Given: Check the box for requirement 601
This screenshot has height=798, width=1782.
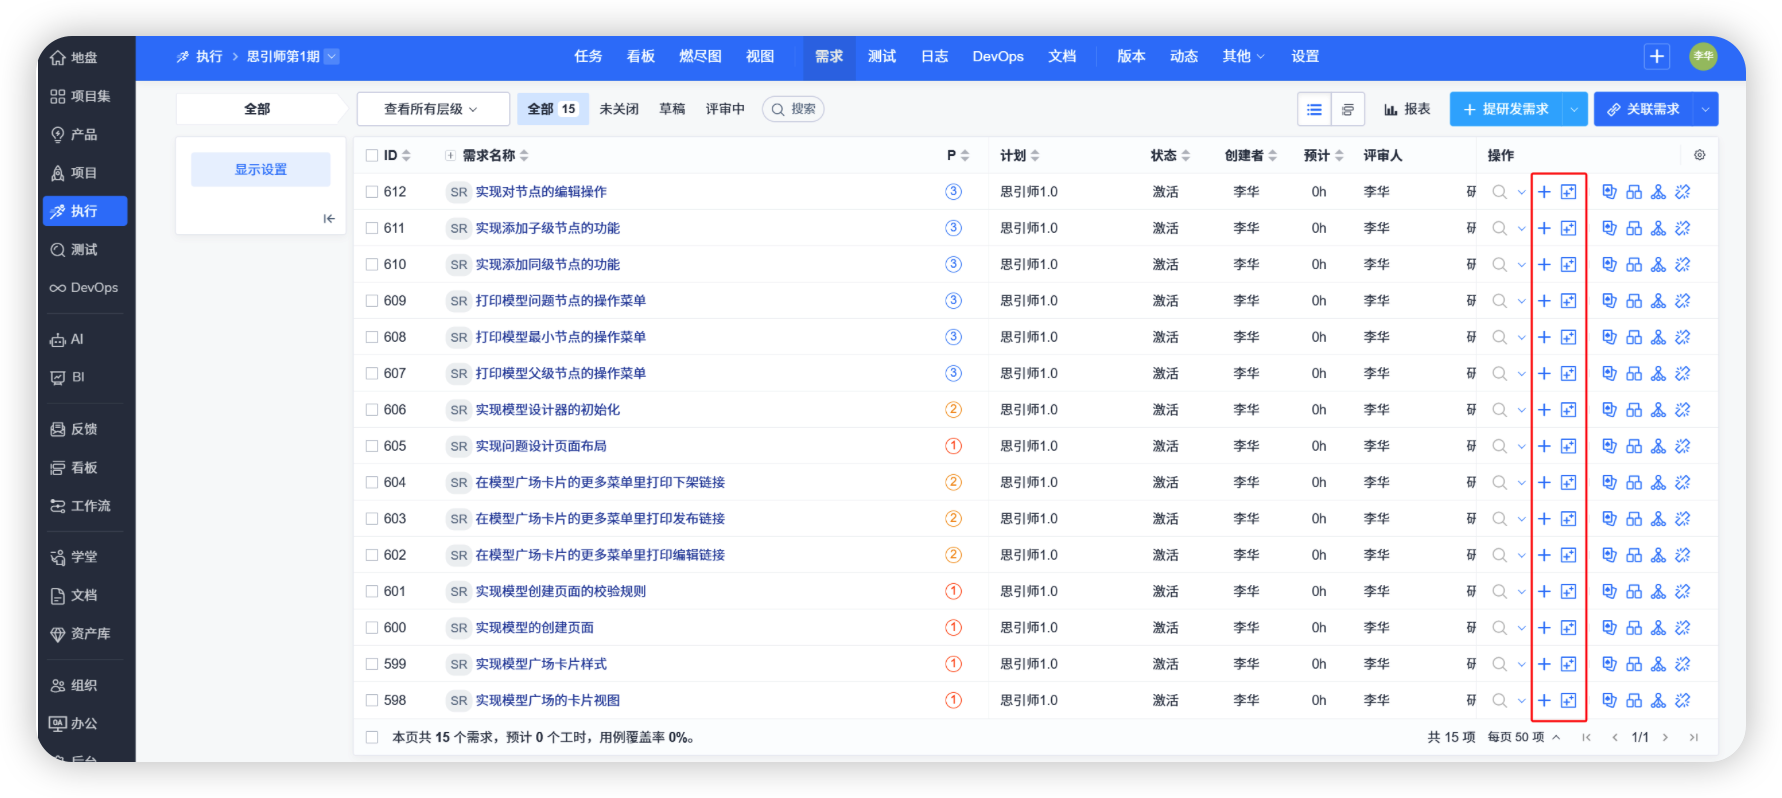Looking at the screenshot, I should click(372, 592).
